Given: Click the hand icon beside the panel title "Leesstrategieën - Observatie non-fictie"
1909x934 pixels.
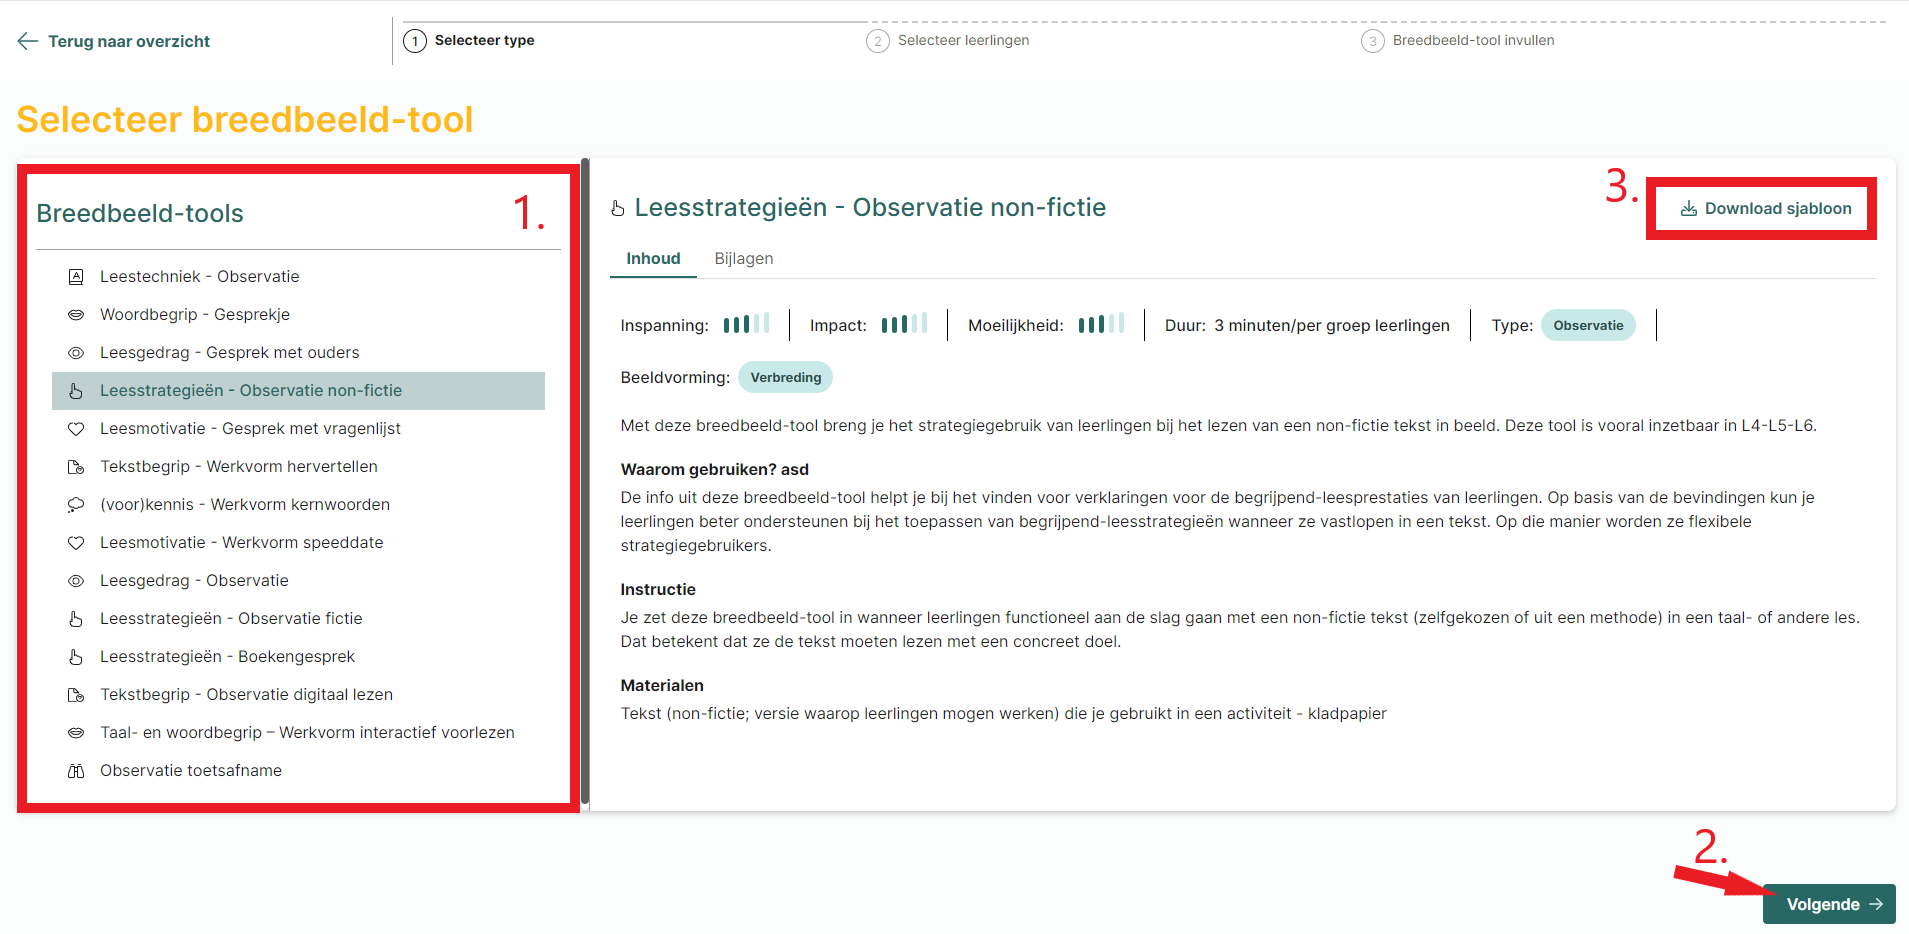Looking at the screenshot, I should click(616, 208).
